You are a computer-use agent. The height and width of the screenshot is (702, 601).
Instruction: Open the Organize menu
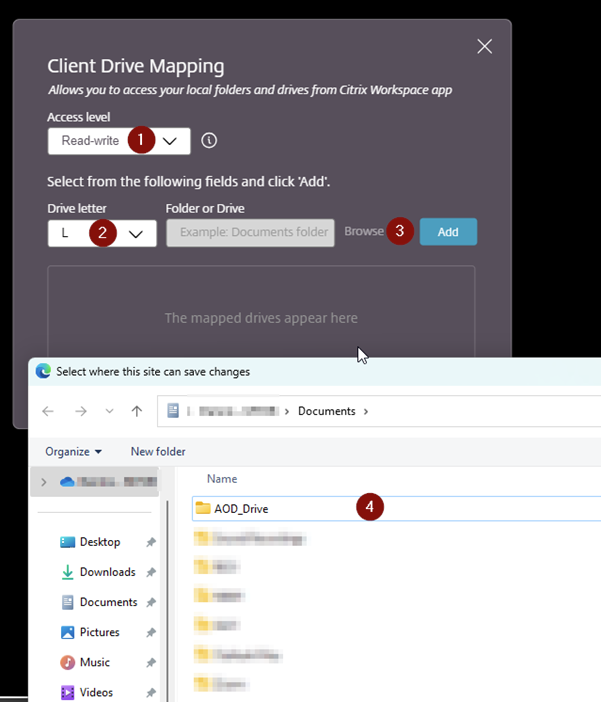click(x=73, y=452)
